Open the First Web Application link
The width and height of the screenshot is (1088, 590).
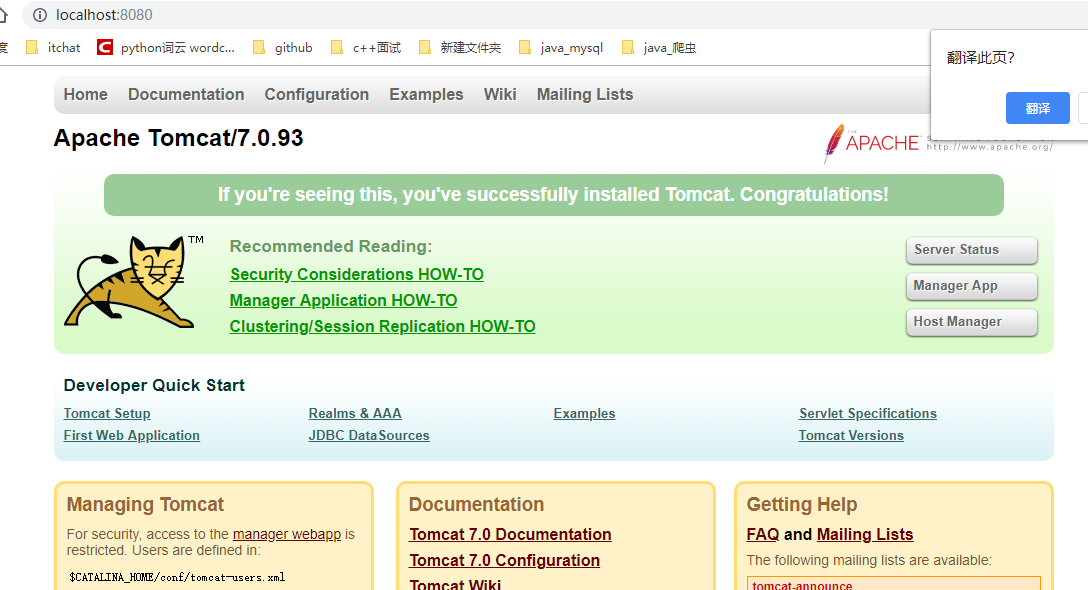point(132,436)
